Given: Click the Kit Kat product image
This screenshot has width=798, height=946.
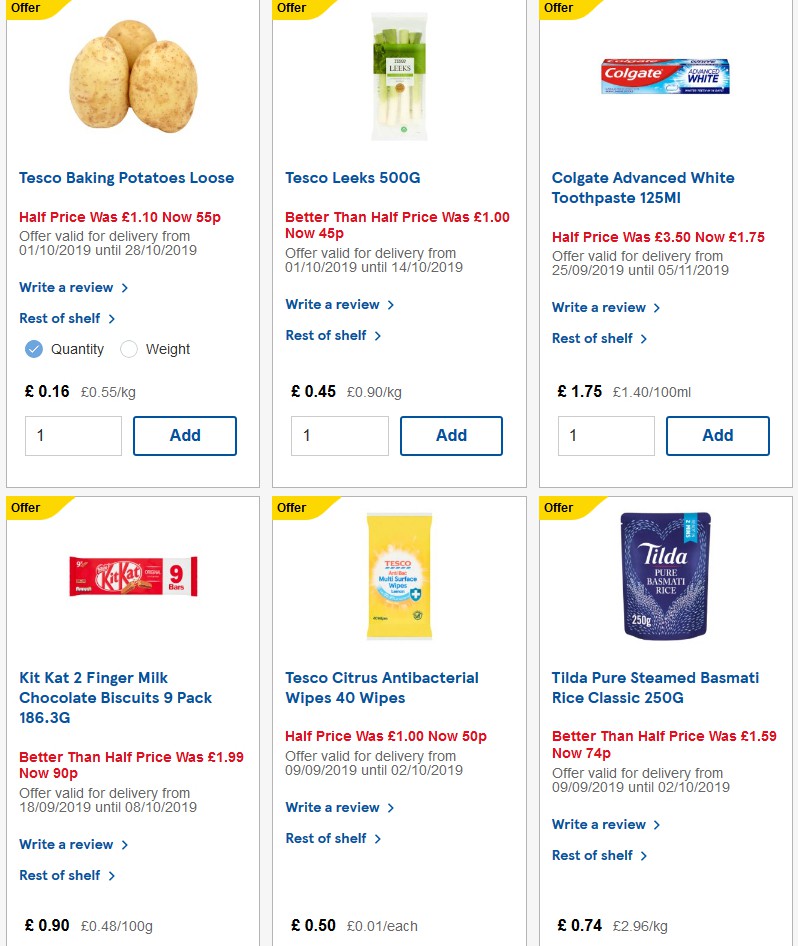Looking at the screenshot, I should click(x=133, y=578).
